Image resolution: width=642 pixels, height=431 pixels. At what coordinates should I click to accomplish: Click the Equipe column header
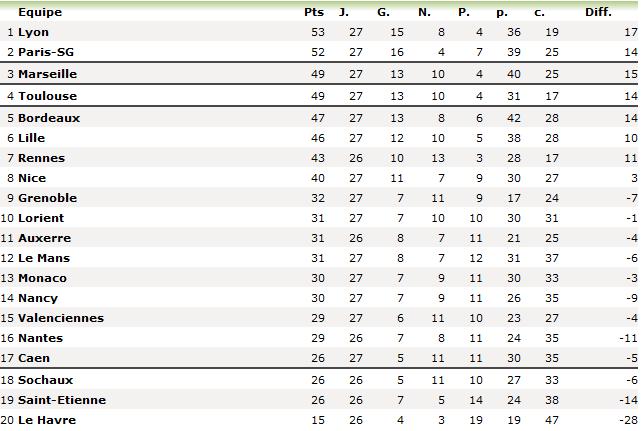click(40, 12)
